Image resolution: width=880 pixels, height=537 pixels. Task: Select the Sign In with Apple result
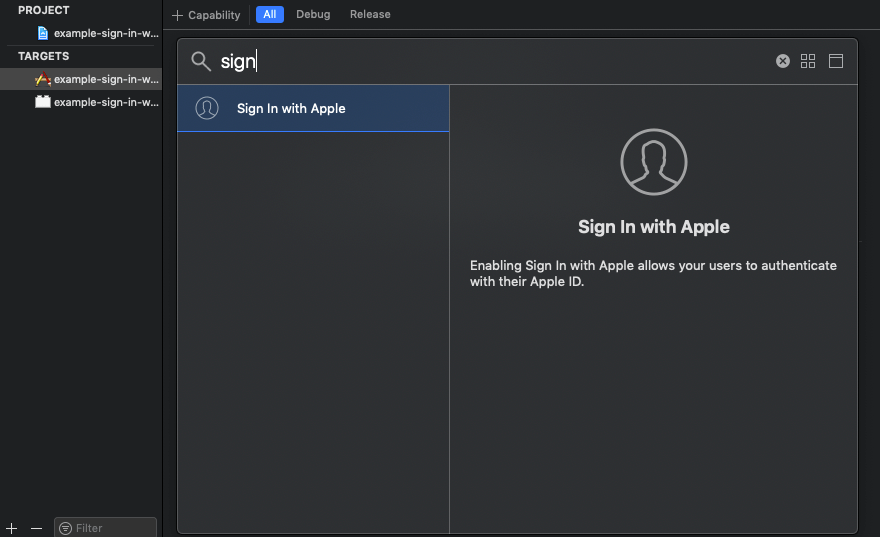coord(313,108)
